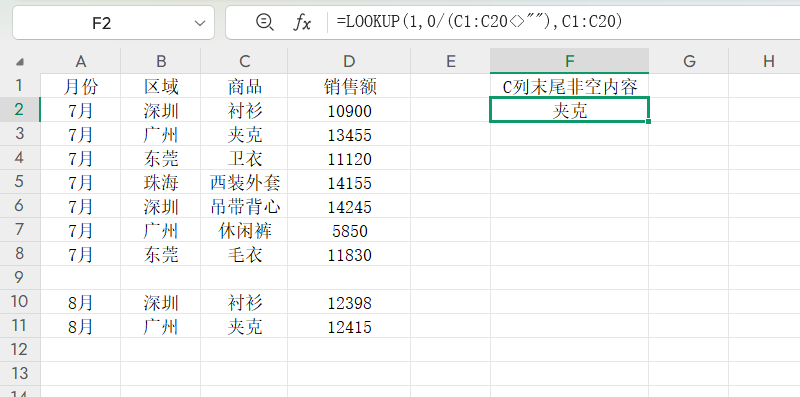Select row 5 header
Screen dimensions: 800x397
(x=20, y=182)
